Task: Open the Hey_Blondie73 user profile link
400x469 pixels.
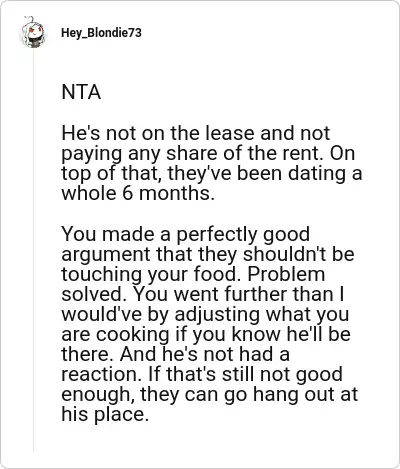Action: 101,33
